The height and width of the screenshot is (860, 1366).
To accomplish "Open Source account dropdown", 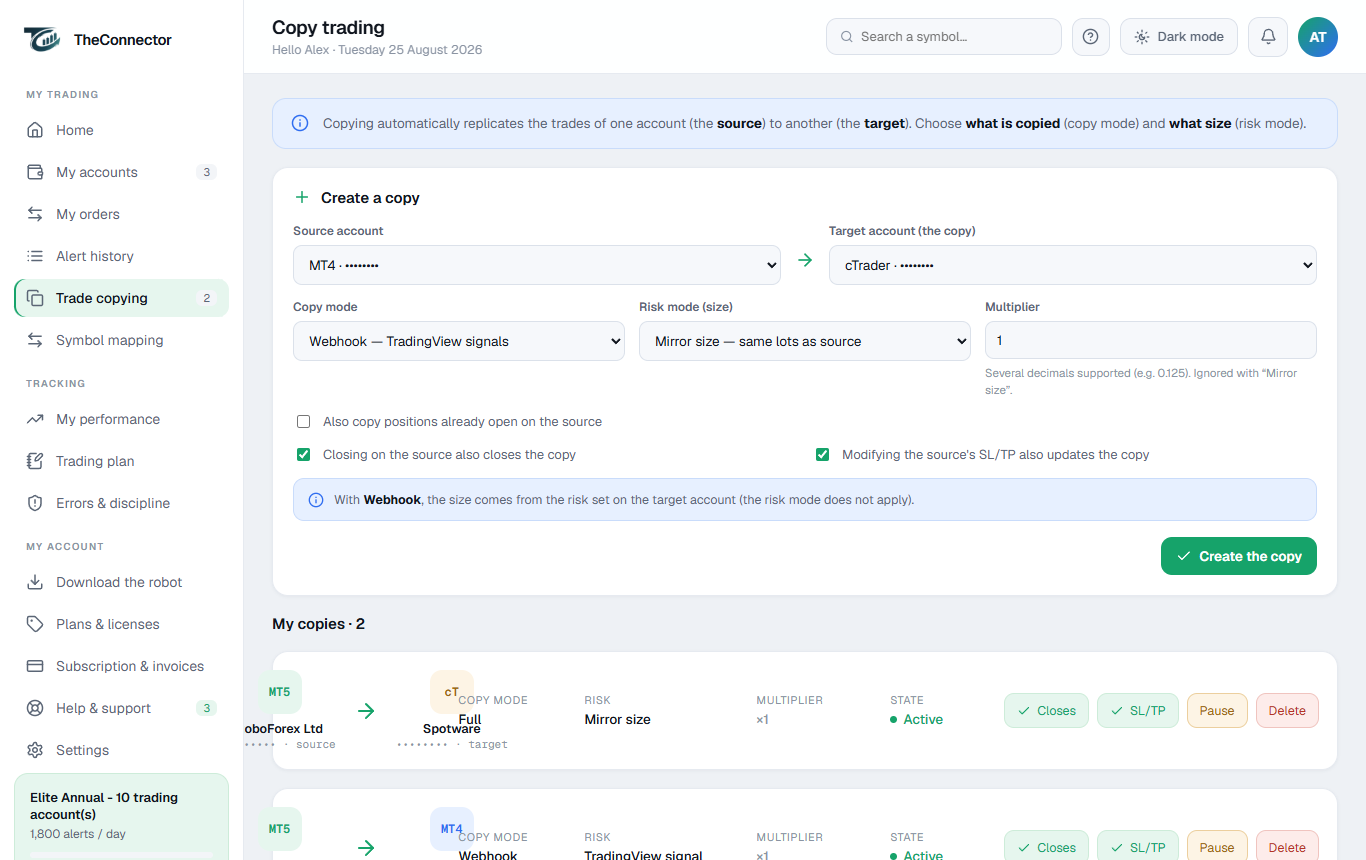I will coord(537,265).
